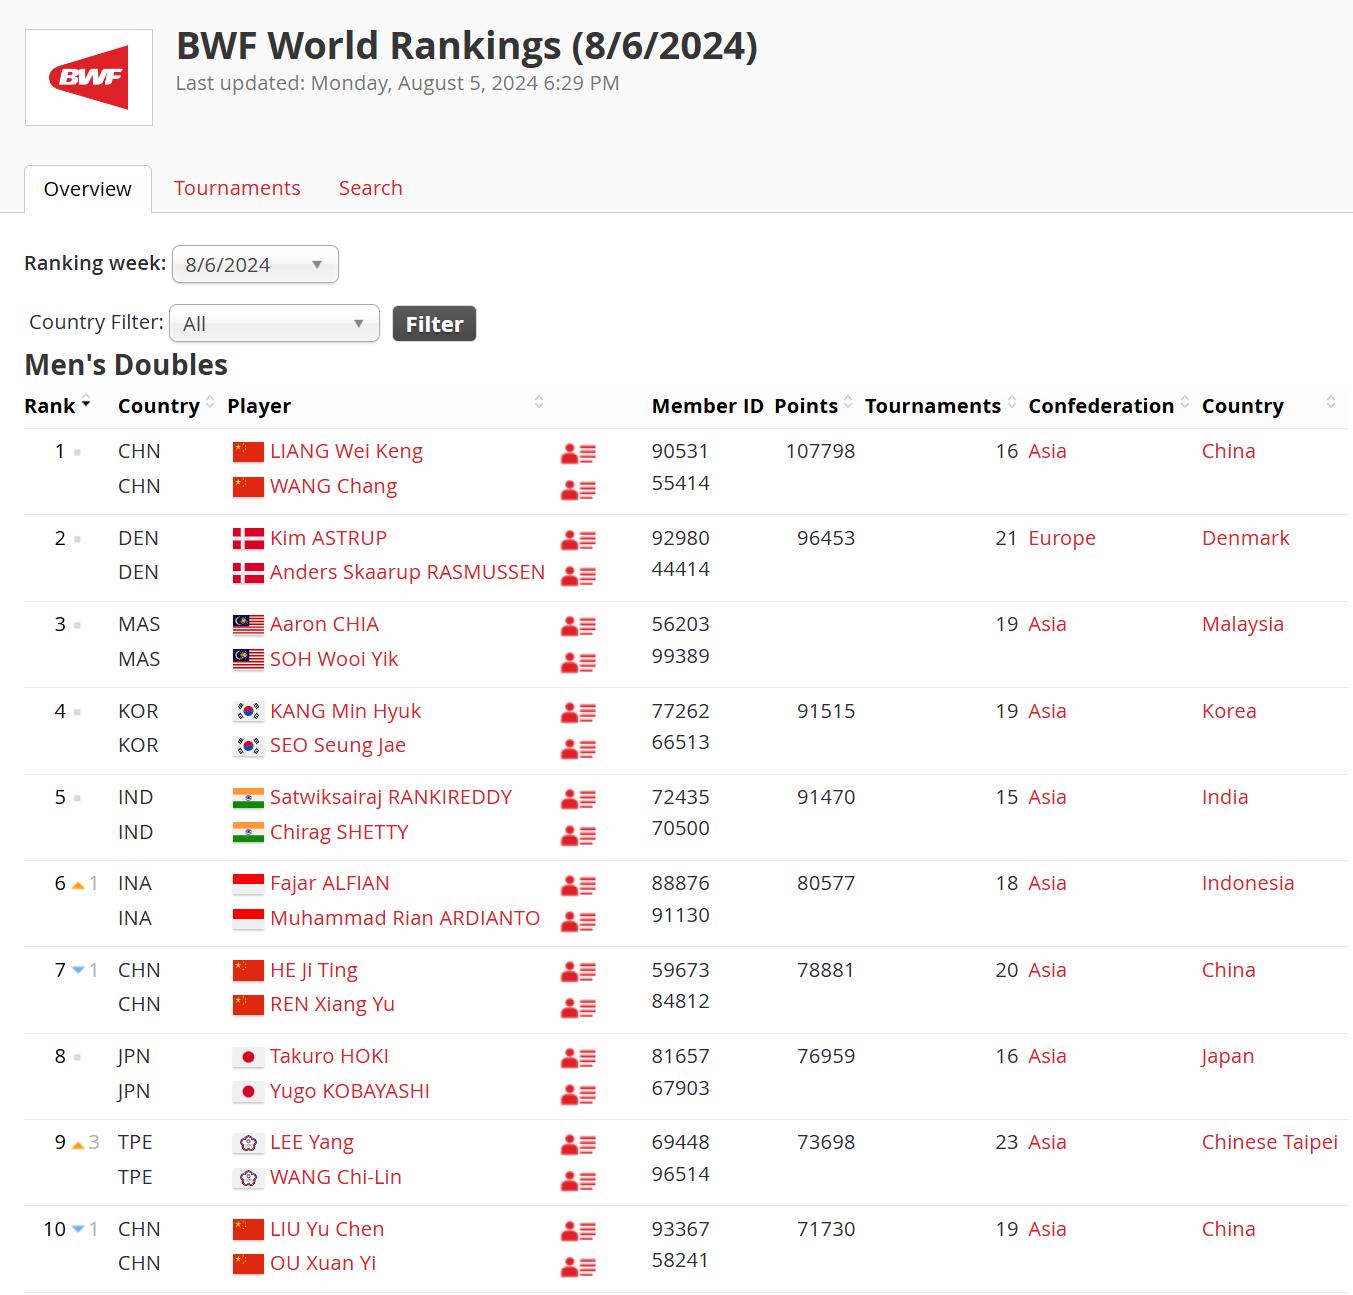Open the Europe confederation link
This screenshot has height=1295, width=1353.
(x=1062, y=538)
